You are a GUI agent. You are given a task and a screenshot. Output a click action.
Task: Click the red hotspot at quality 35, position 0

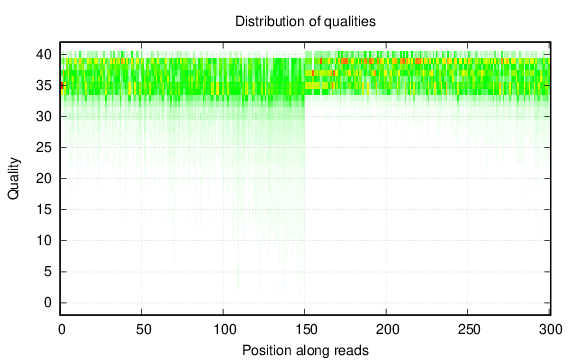click(62, 86)
